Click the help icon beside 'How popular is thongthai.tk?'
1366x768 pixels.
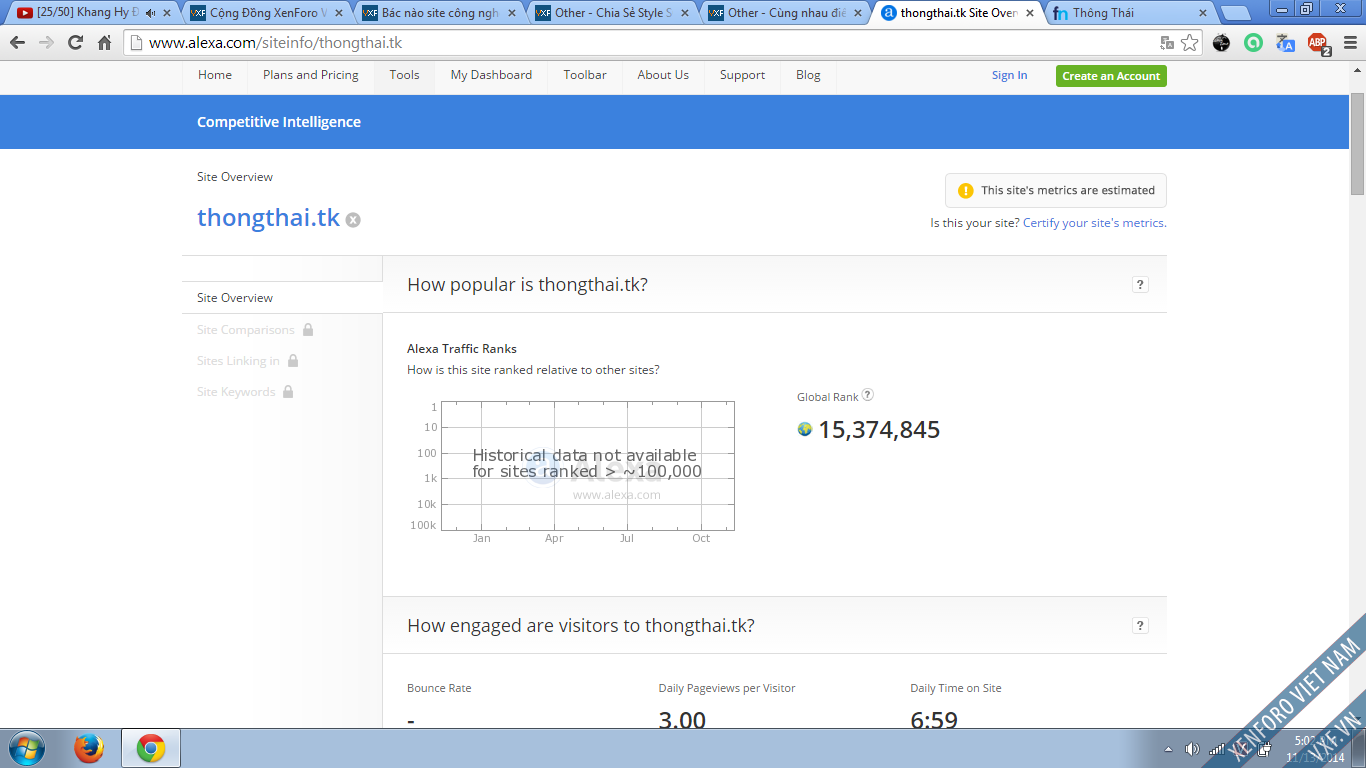point(1140,284)
